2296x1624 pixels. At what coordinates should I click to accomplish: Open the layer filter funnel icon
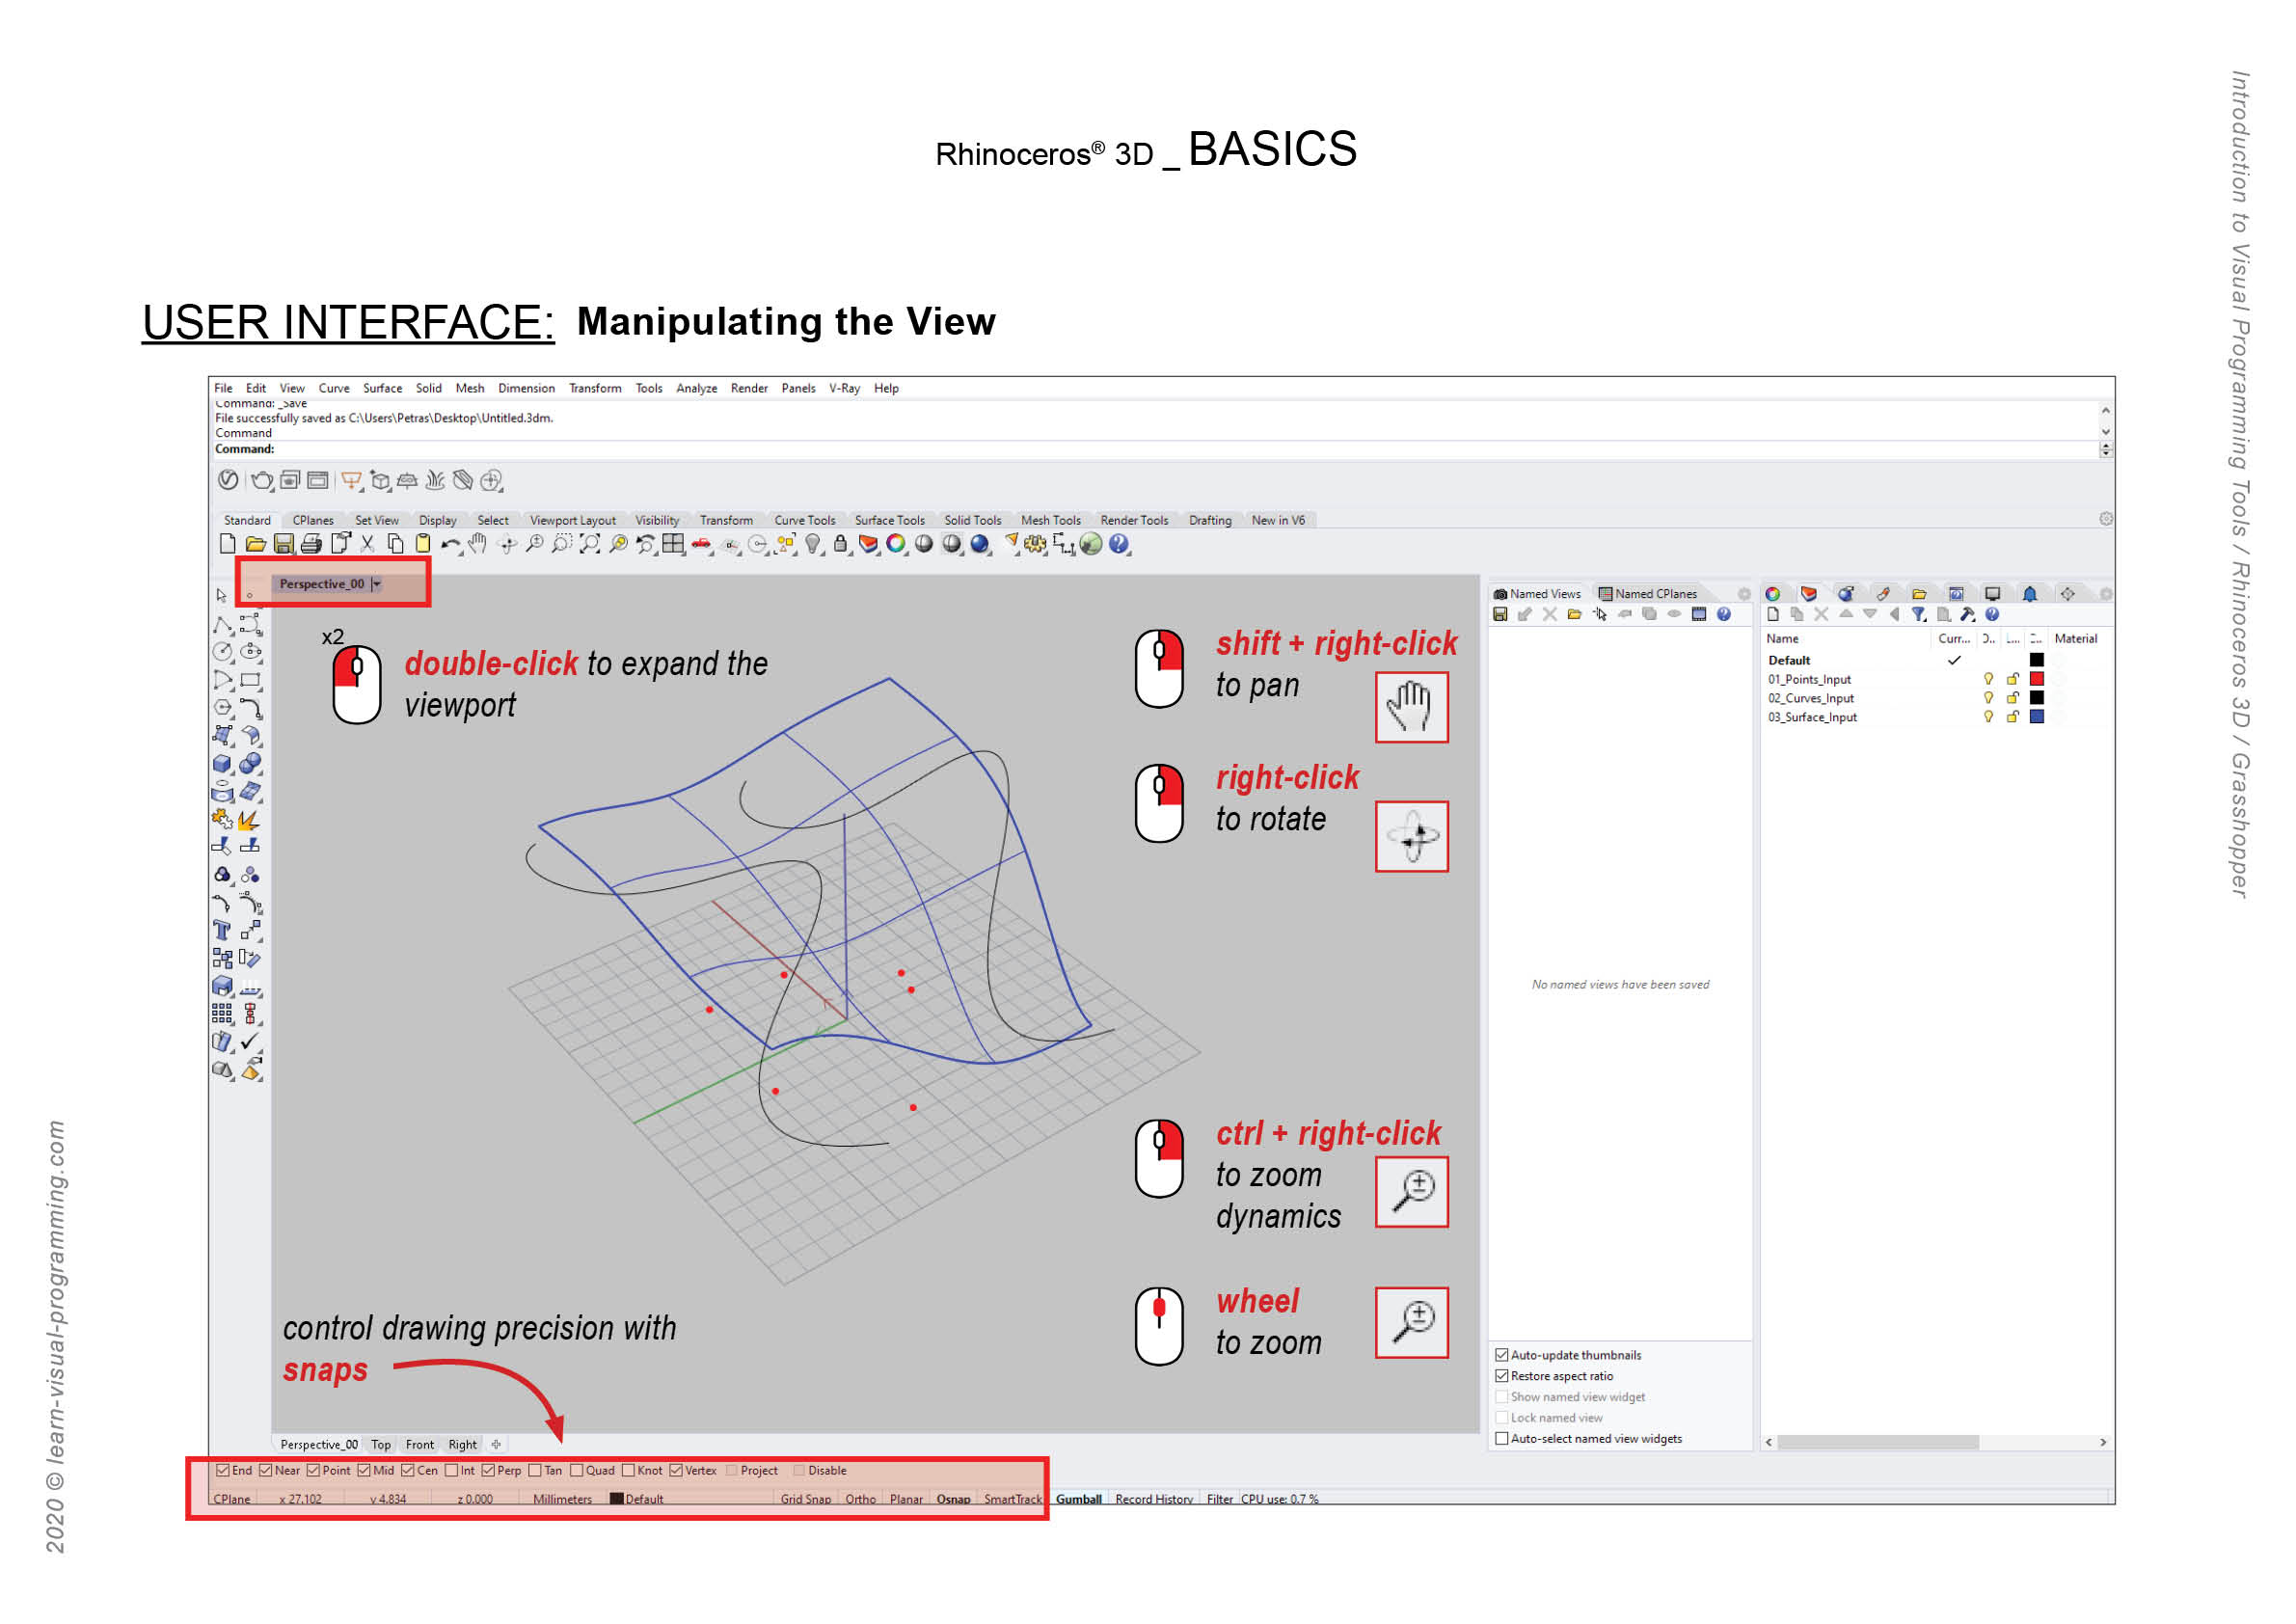(x=1920, y=615)
